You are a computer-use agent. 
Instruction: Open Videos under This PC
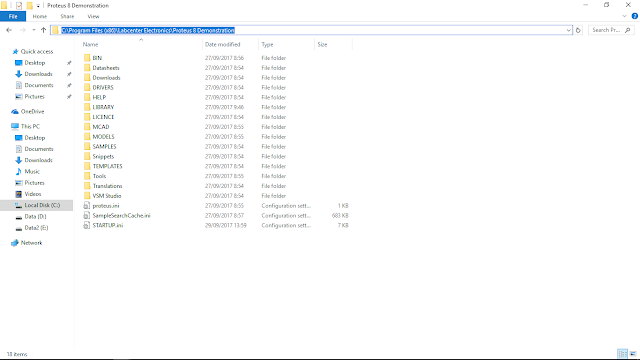33,194
